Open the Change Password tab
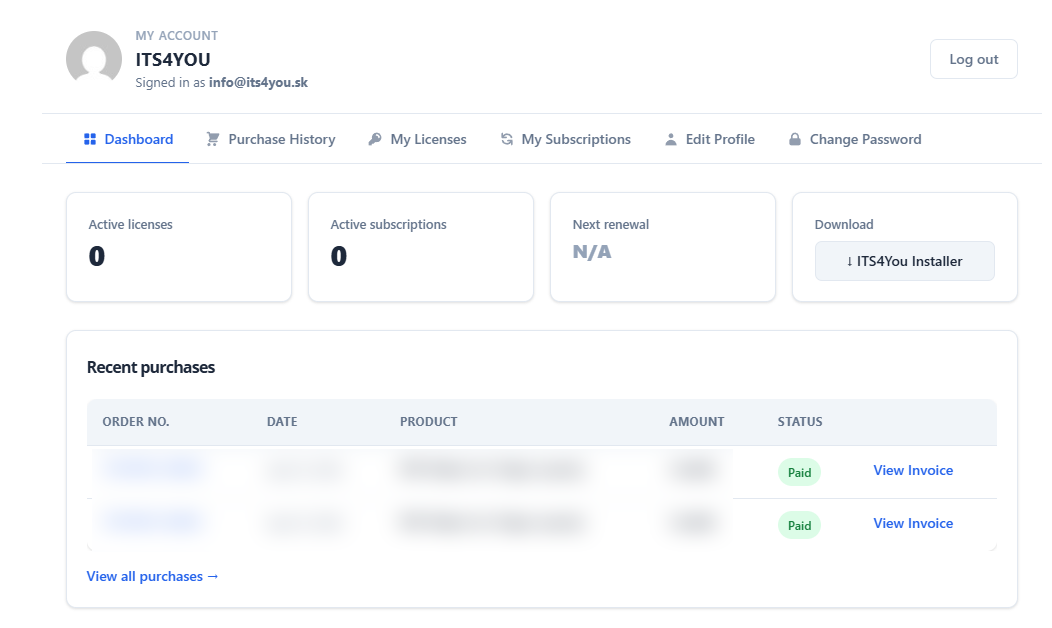The image size is (1052, 628). click(x=855, y=139)
